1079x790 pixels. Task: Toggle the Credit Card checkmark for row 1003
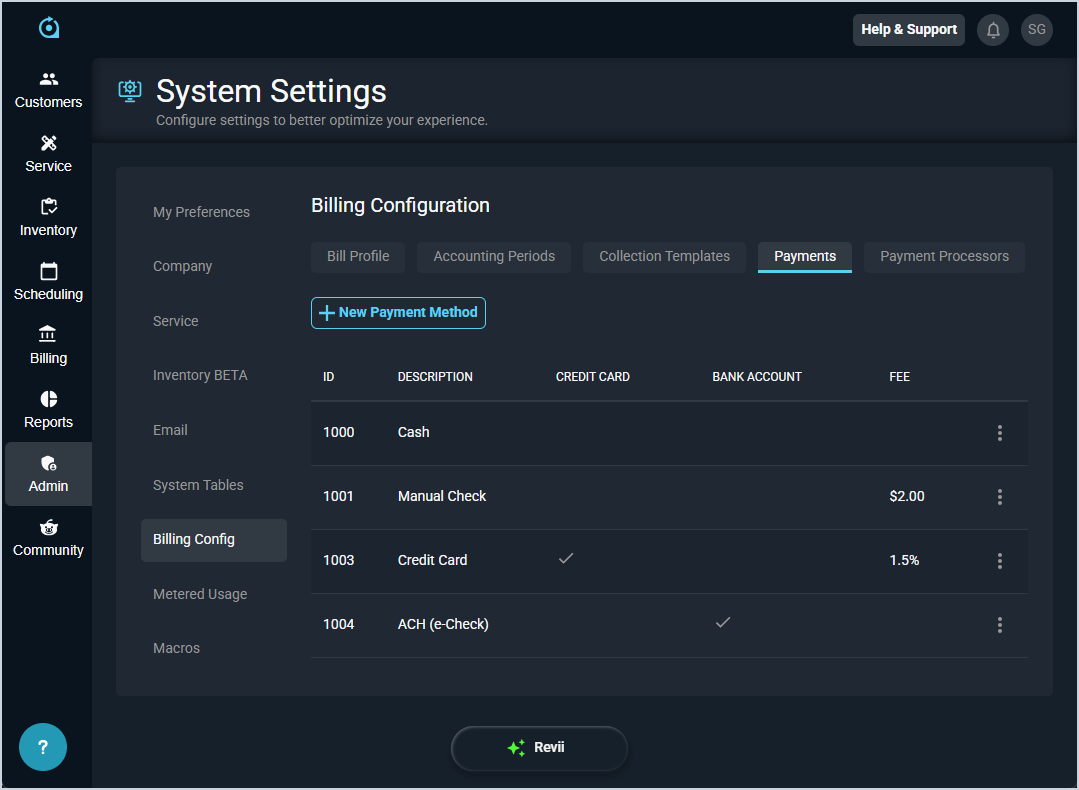(566, 559)
